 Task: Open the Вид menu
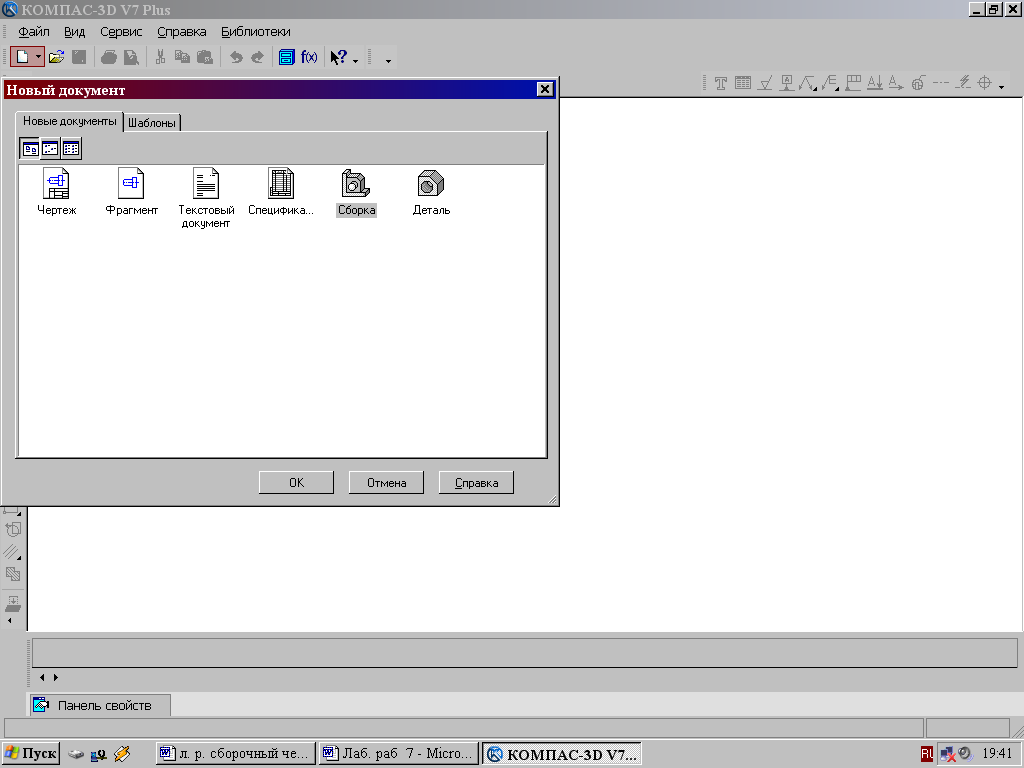pos(74,31)
